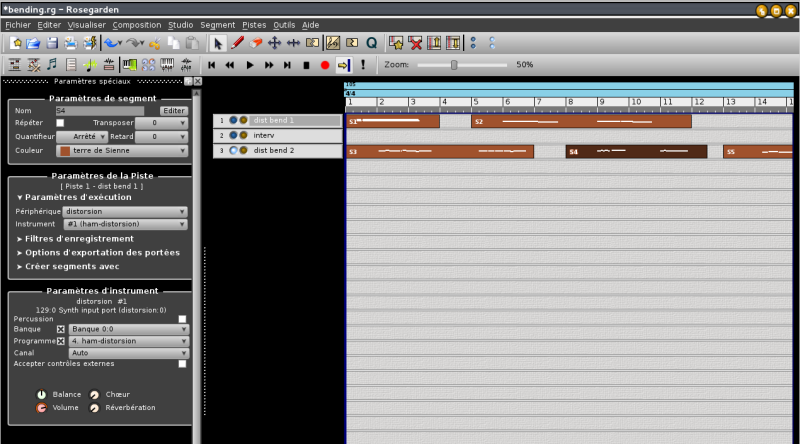
Task: Open the Transposer dropdown
Action: point(162,123)
